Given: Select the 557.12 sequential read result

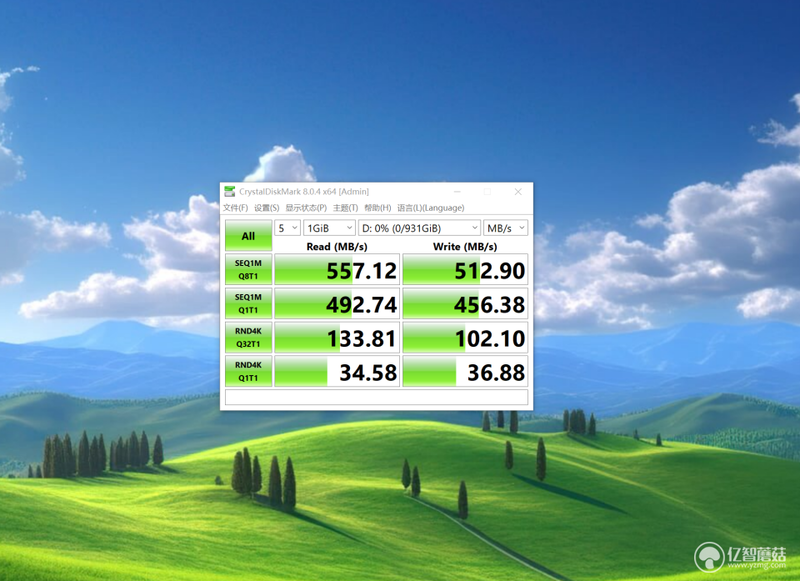Looking at the screenshot, I should [337, 269].
